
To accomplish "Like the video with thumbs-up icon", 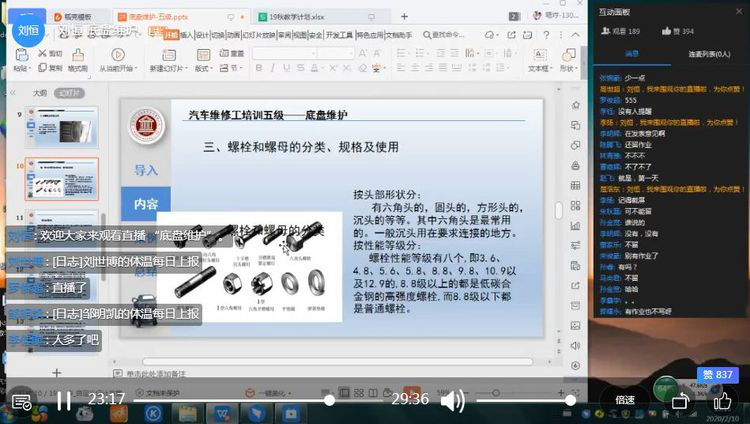I will (722, 401).
